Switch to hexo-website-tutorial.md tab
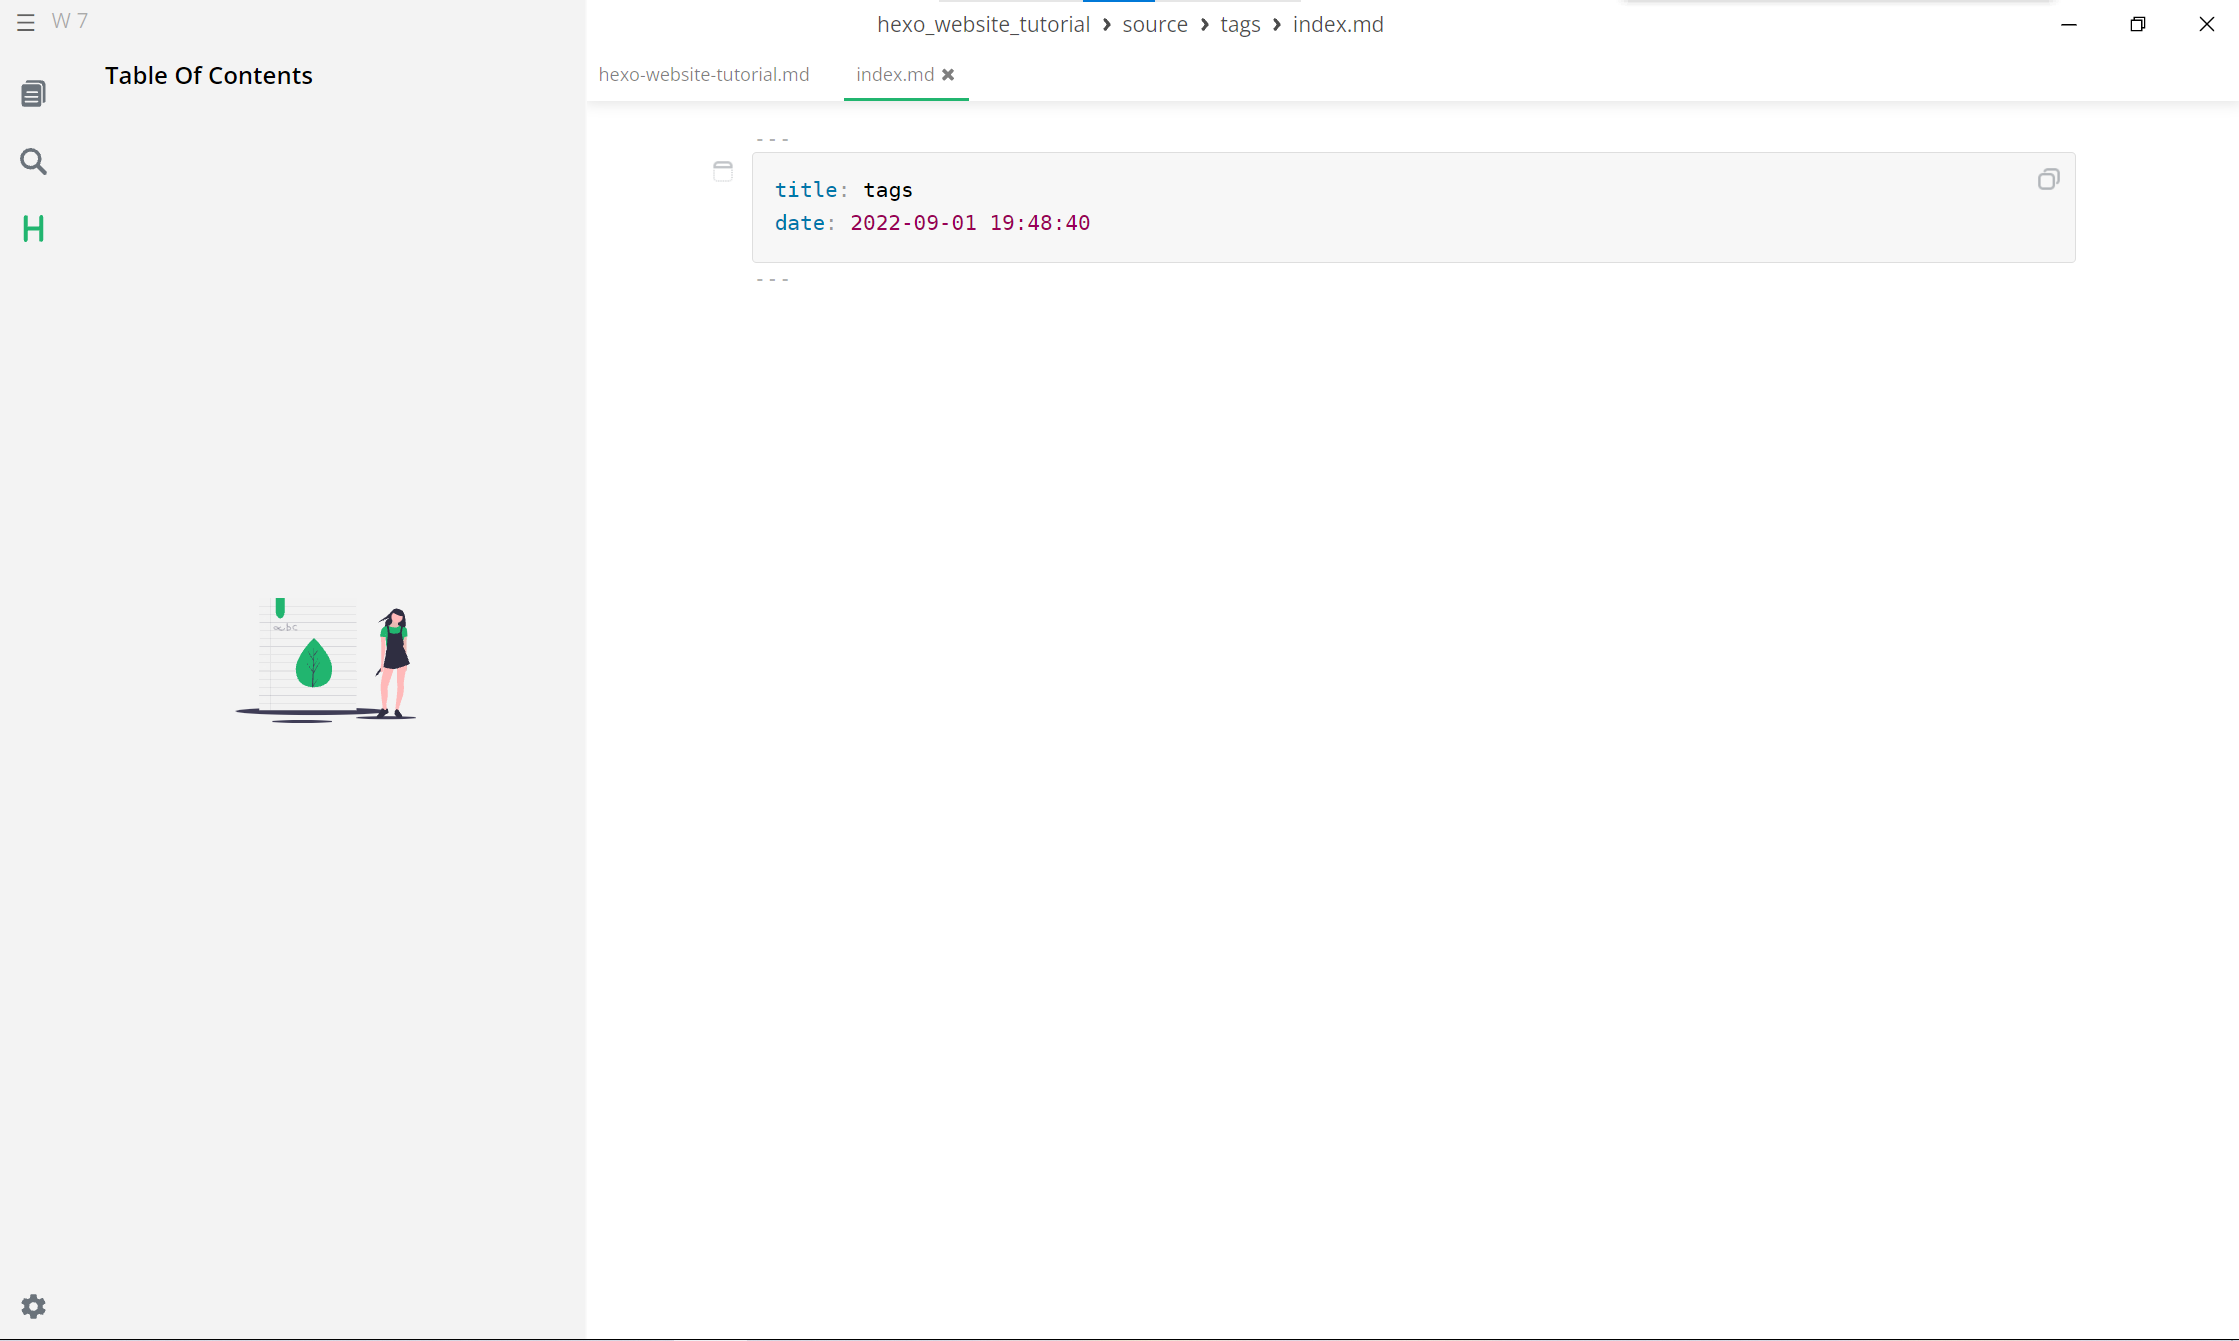 click(x=703, y=75)
